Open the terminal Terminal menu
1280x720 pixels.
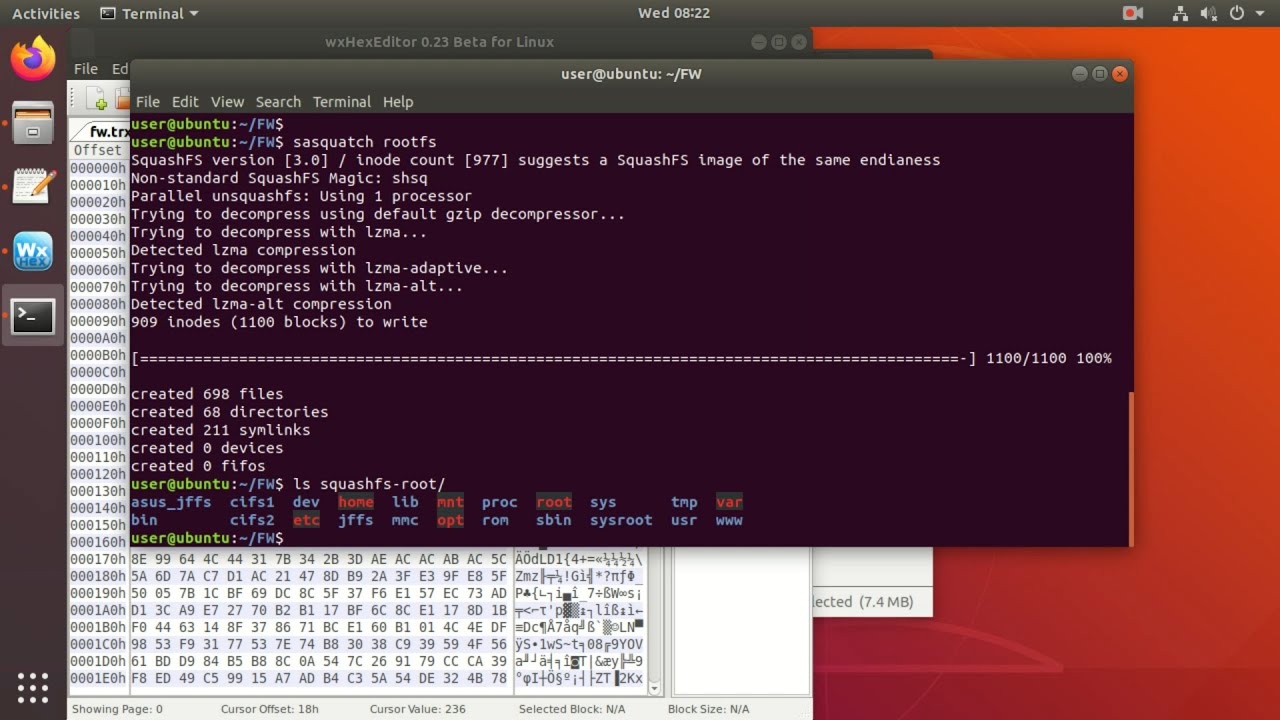[x=342, y=101]
